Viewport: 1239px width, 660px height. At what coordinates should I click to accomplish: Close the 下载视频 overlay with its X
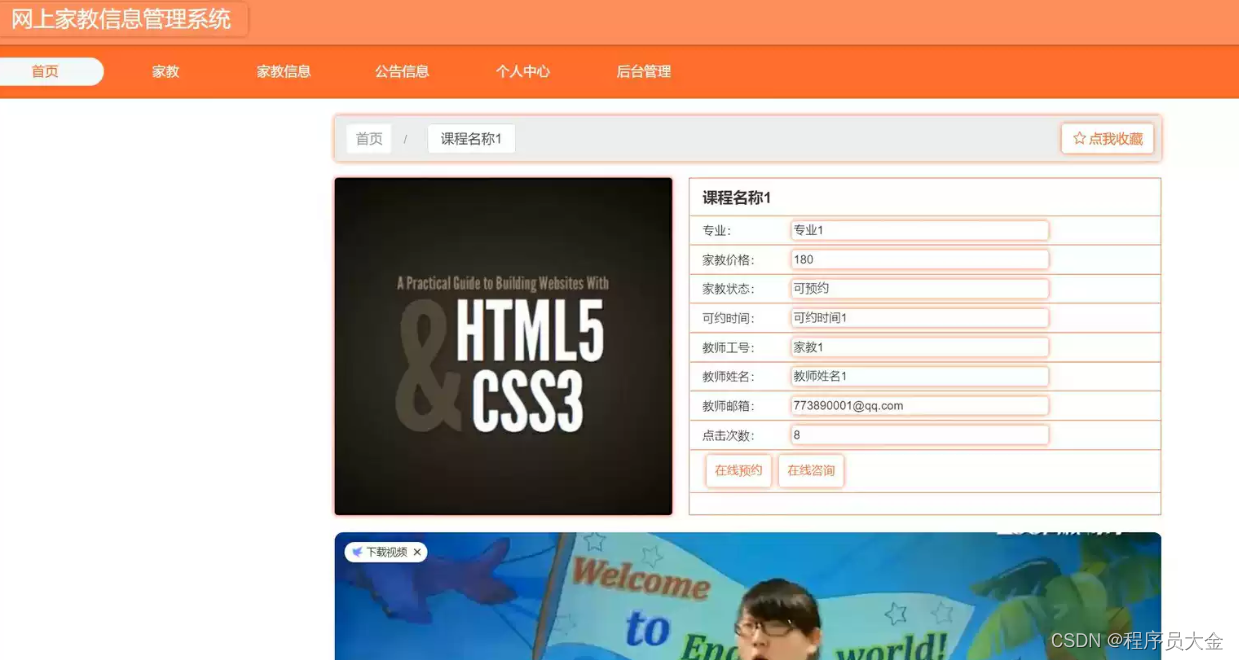(x=417, y=552)
